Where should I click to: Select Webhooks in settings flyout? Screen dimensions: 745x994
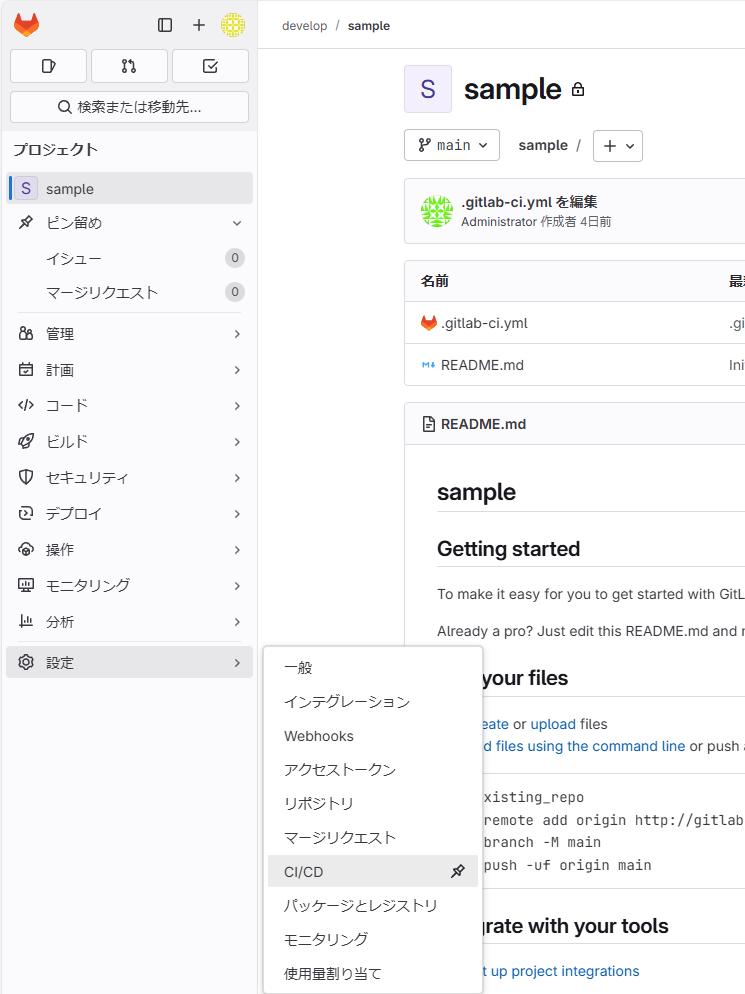click(x=373, y=735)
